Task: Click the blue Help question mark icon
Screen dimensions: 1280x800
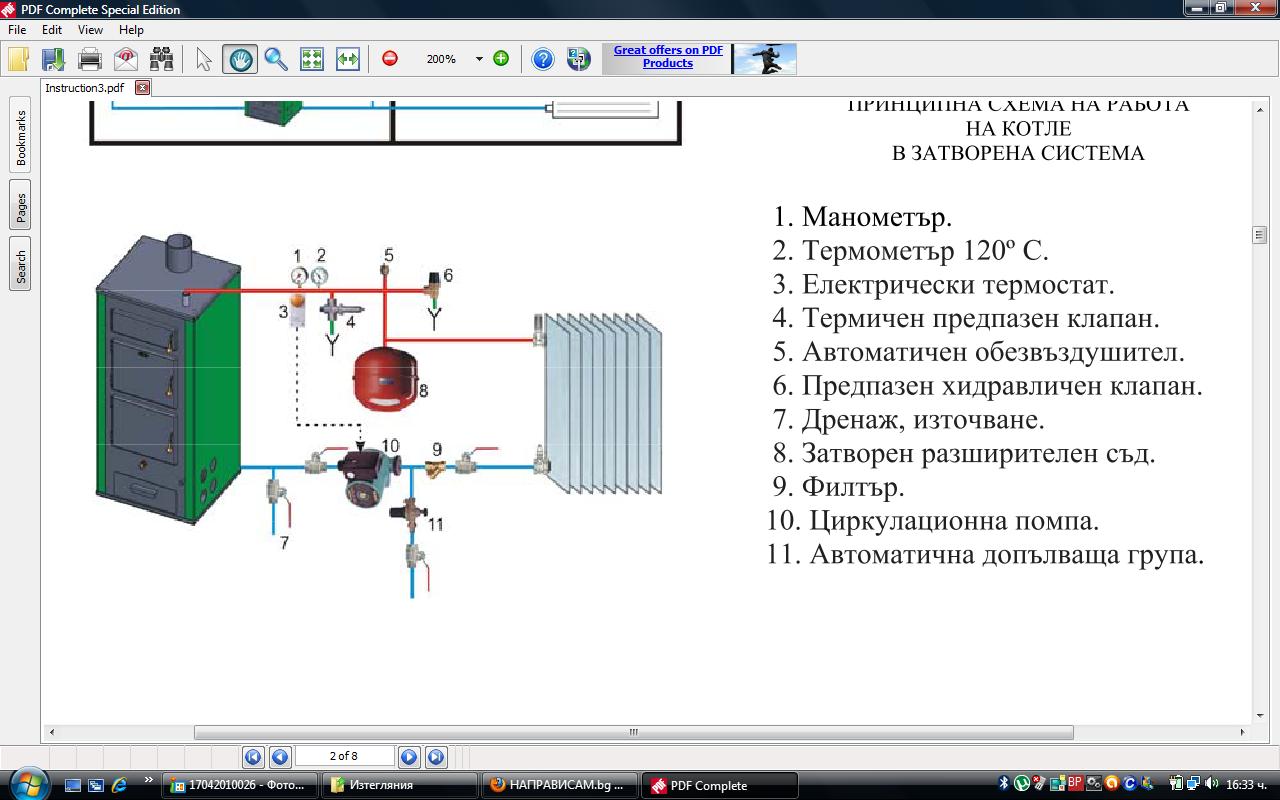Action: [x=542, y=59]
